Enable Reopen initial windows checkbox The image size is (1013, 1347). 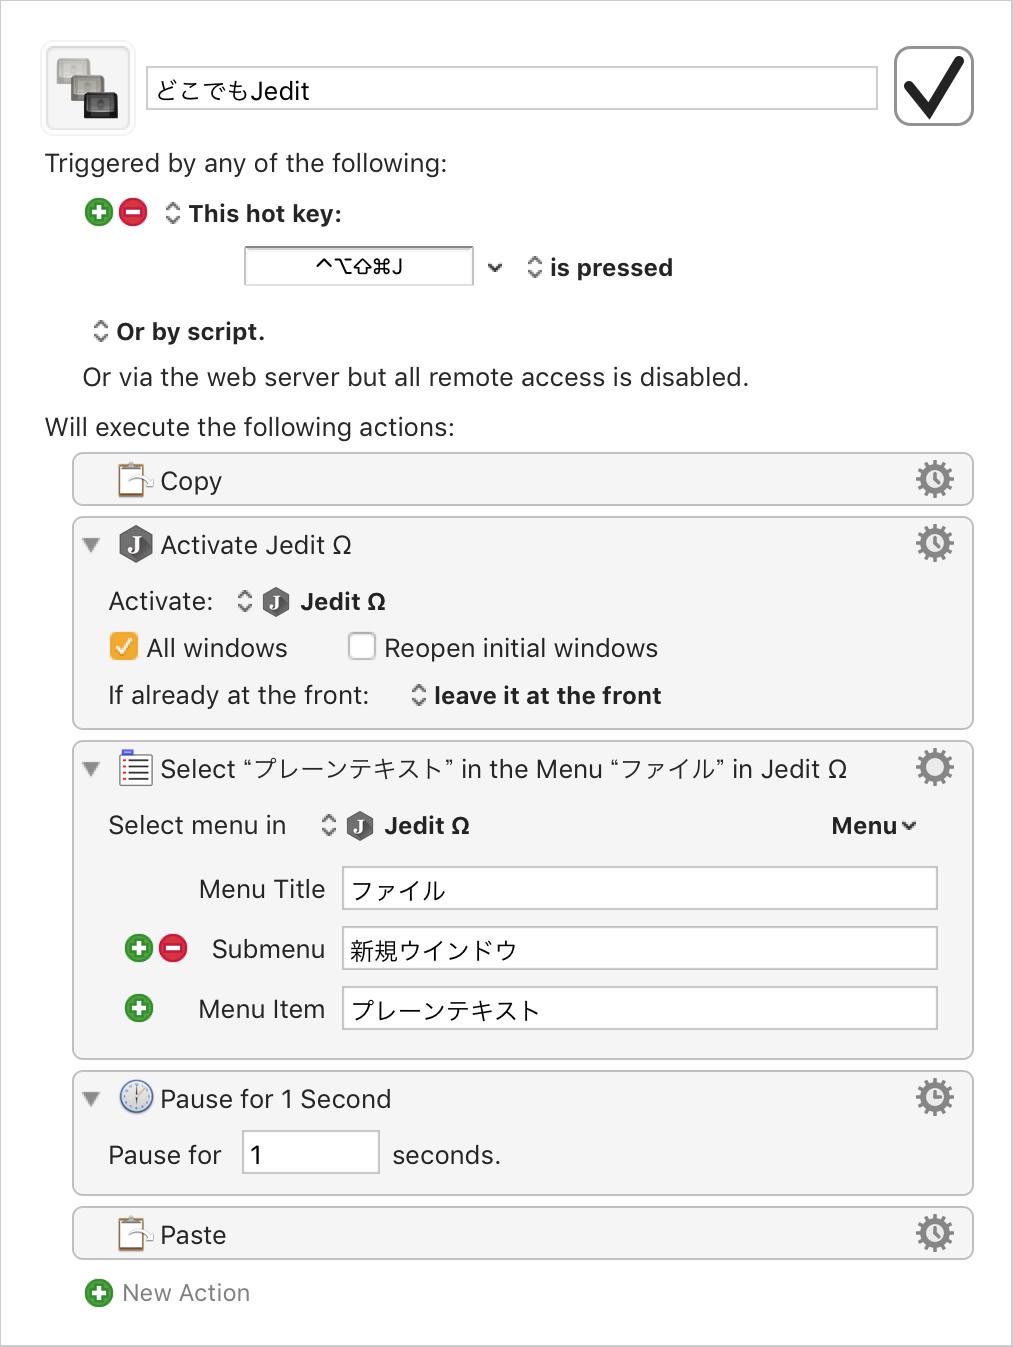[x=361, y=646]
